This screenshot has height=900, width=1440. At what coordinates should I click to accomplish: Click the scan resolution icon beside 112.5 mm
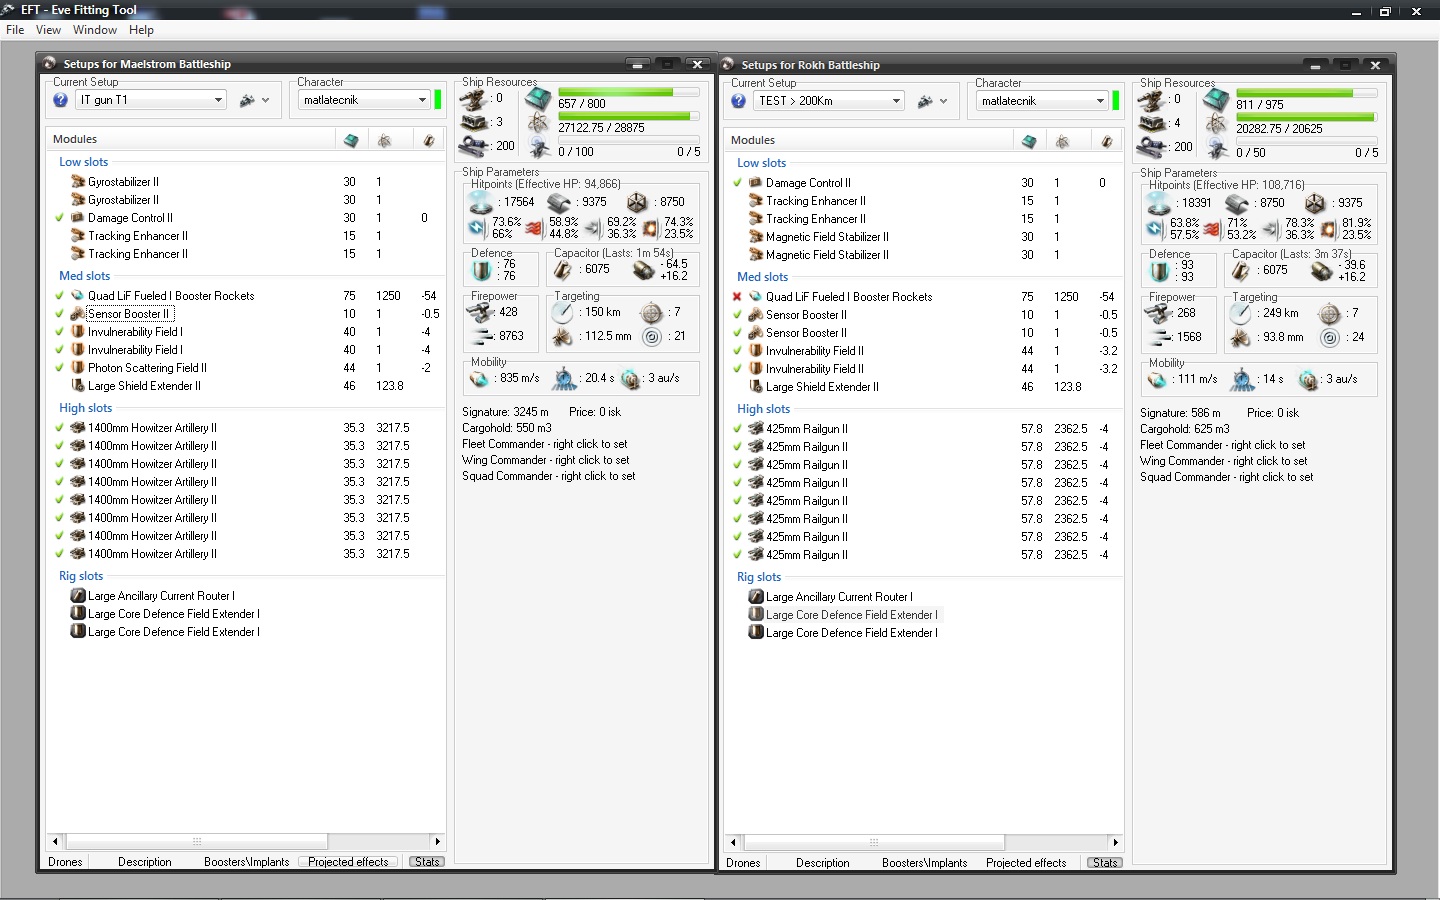[563, 337]
